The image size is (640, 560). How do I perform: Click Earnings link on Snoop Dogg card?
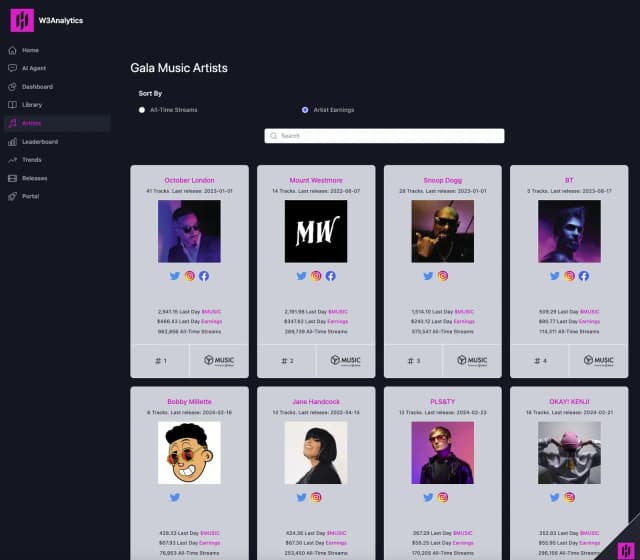[464, 322]
